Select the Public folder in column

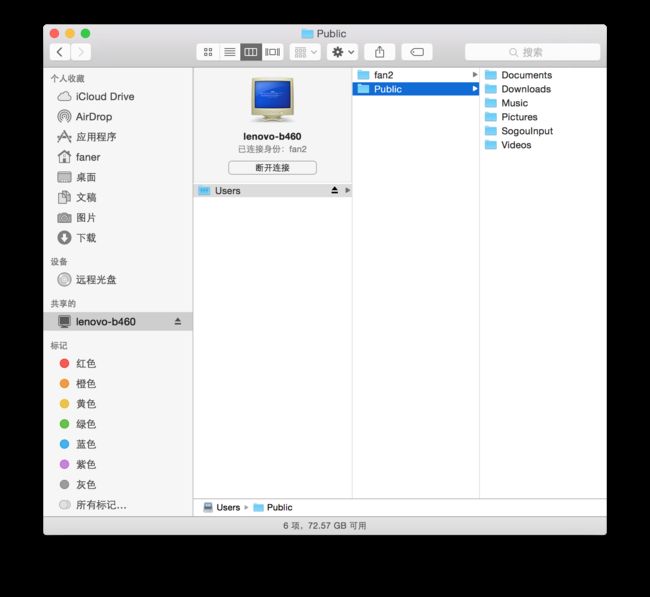click(416, 89)
